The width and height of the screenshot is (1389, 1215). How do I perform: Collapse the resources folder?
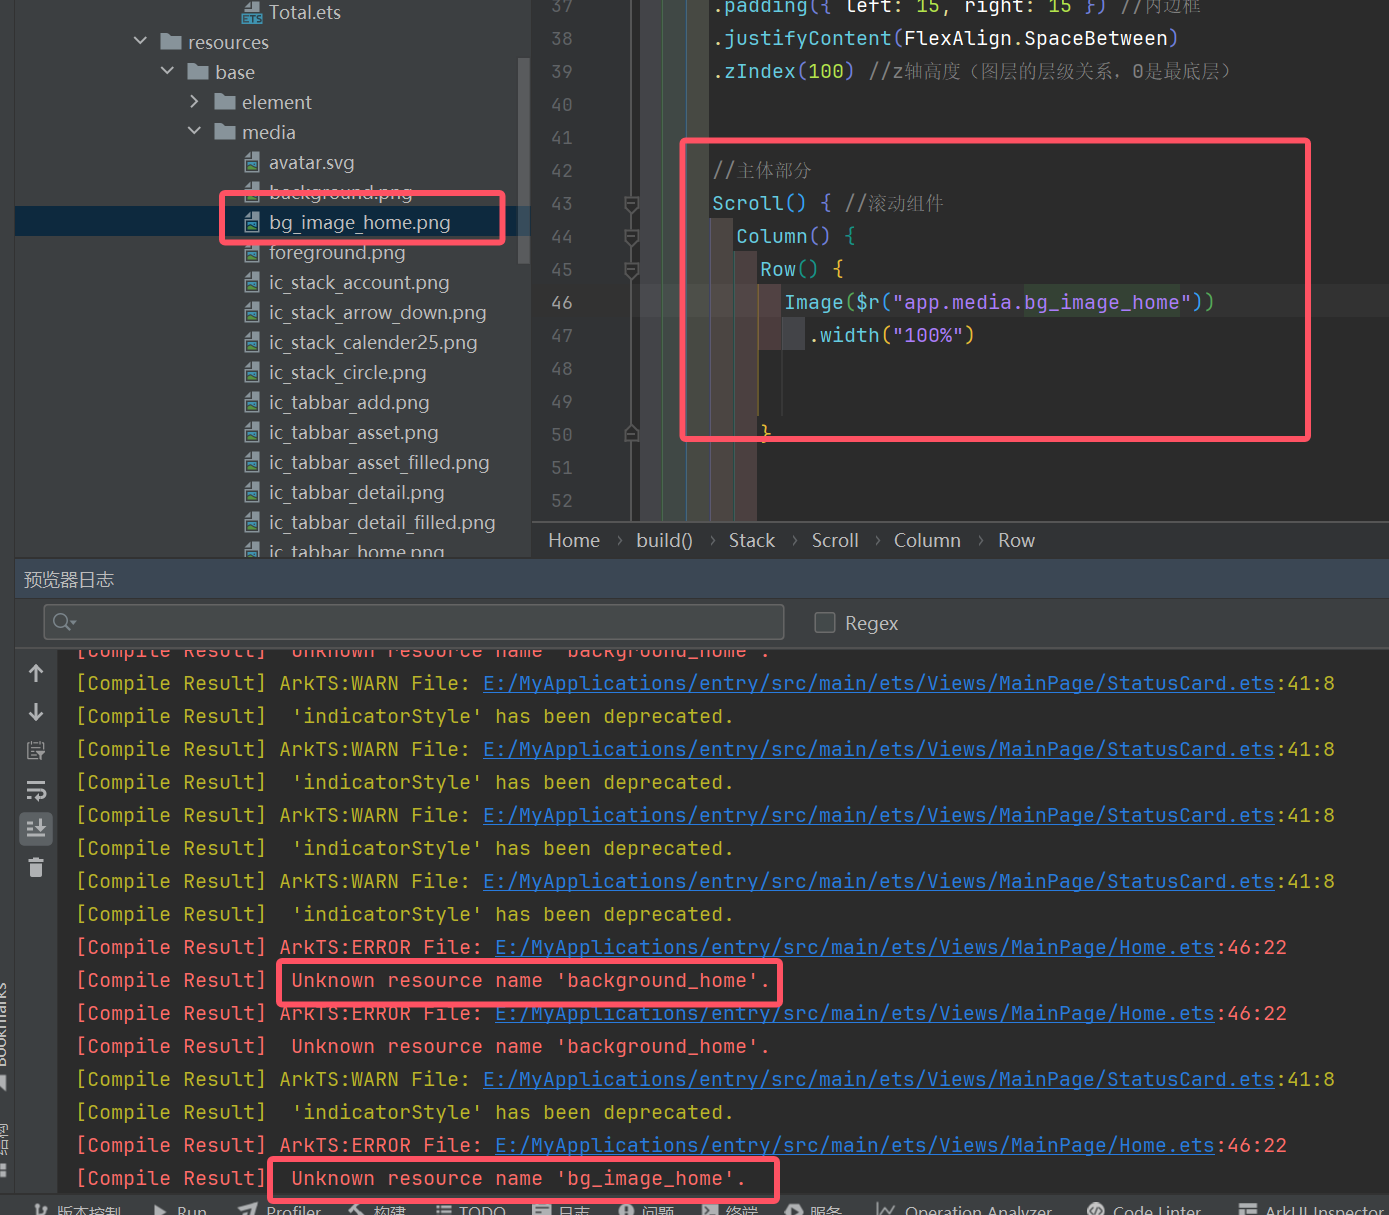pos(140,41)
